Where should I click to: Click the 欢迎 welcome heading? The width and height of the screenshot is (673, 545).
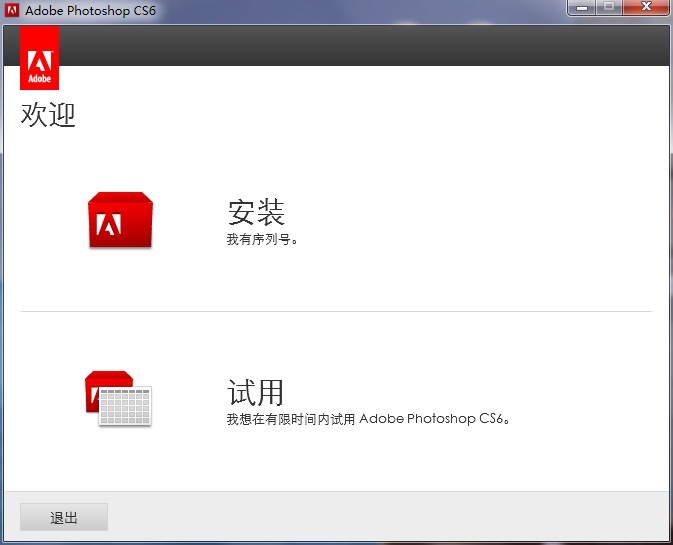[x=48, y=115]
